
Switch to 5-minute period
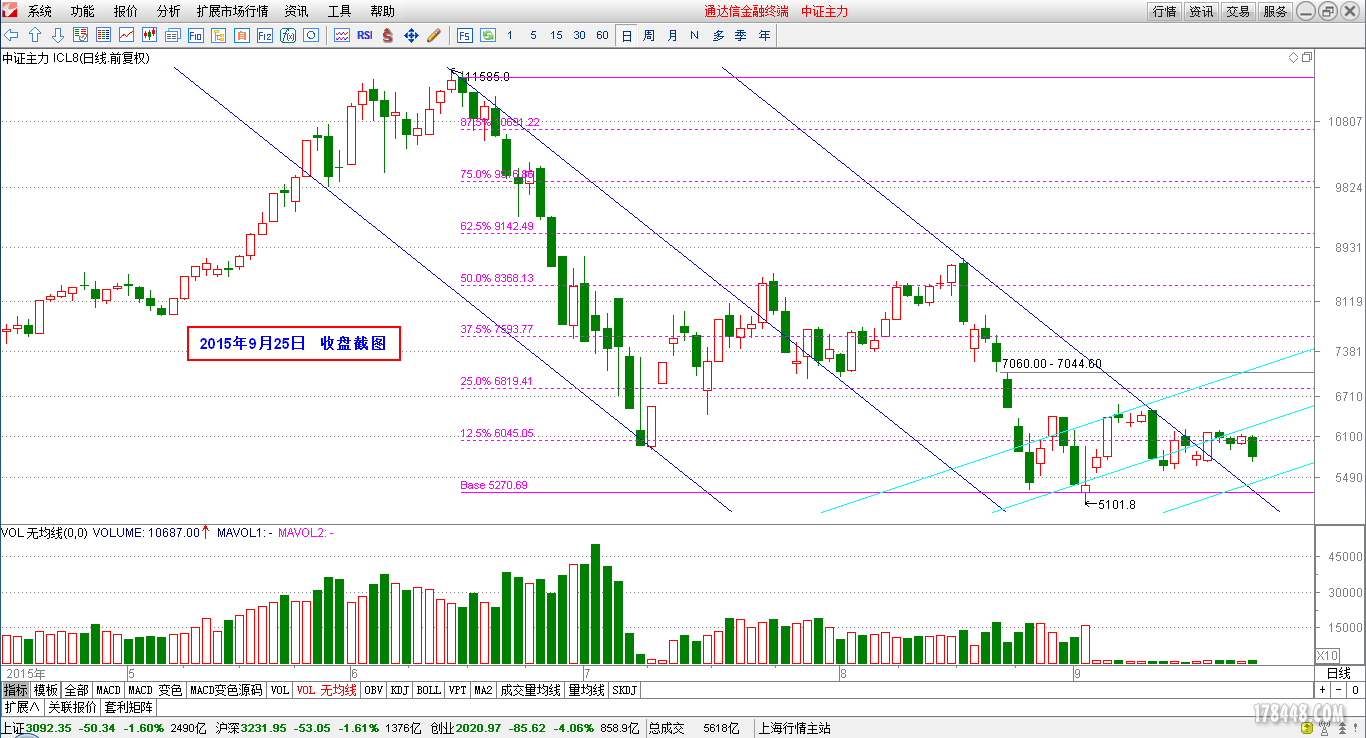(x=533, y=35)
